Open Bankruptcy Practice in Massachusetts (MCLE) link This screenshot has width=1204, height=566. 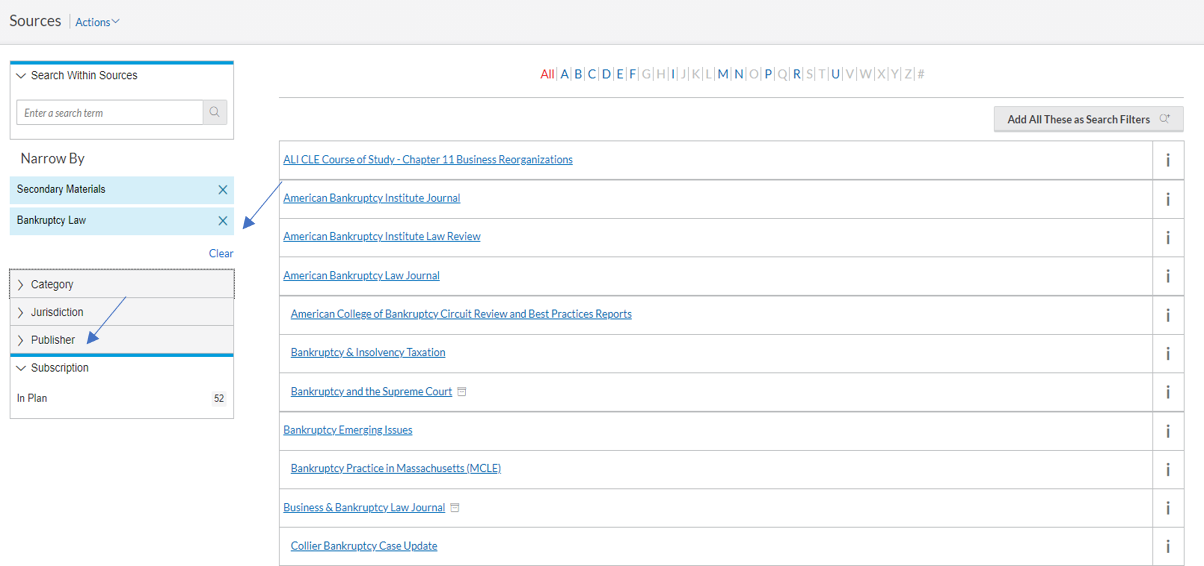(x=396, y=469)
